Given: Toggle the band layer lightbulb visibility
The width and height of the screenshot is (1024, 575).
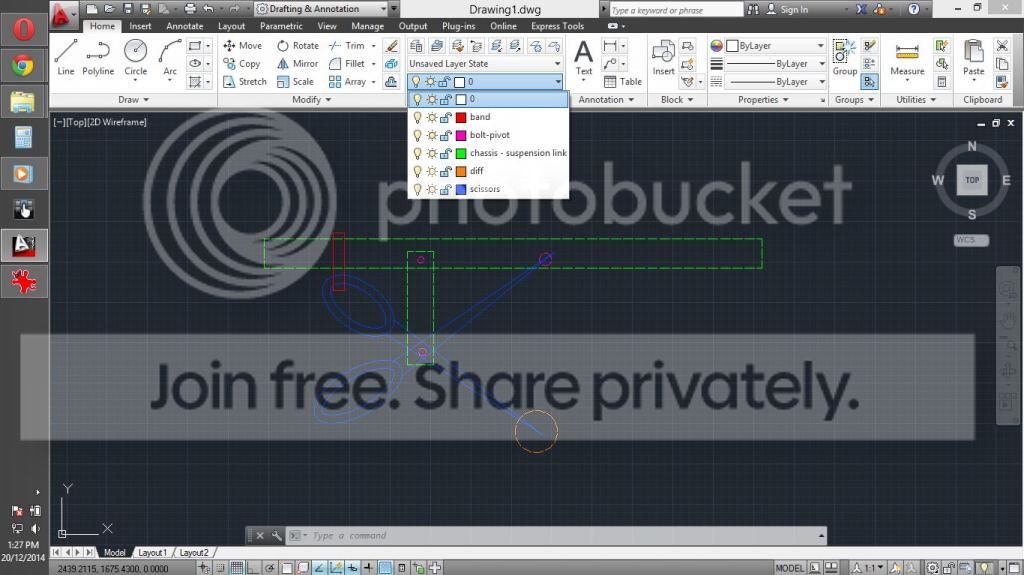Looking at the screenshot, I should [x=417, y=118].
